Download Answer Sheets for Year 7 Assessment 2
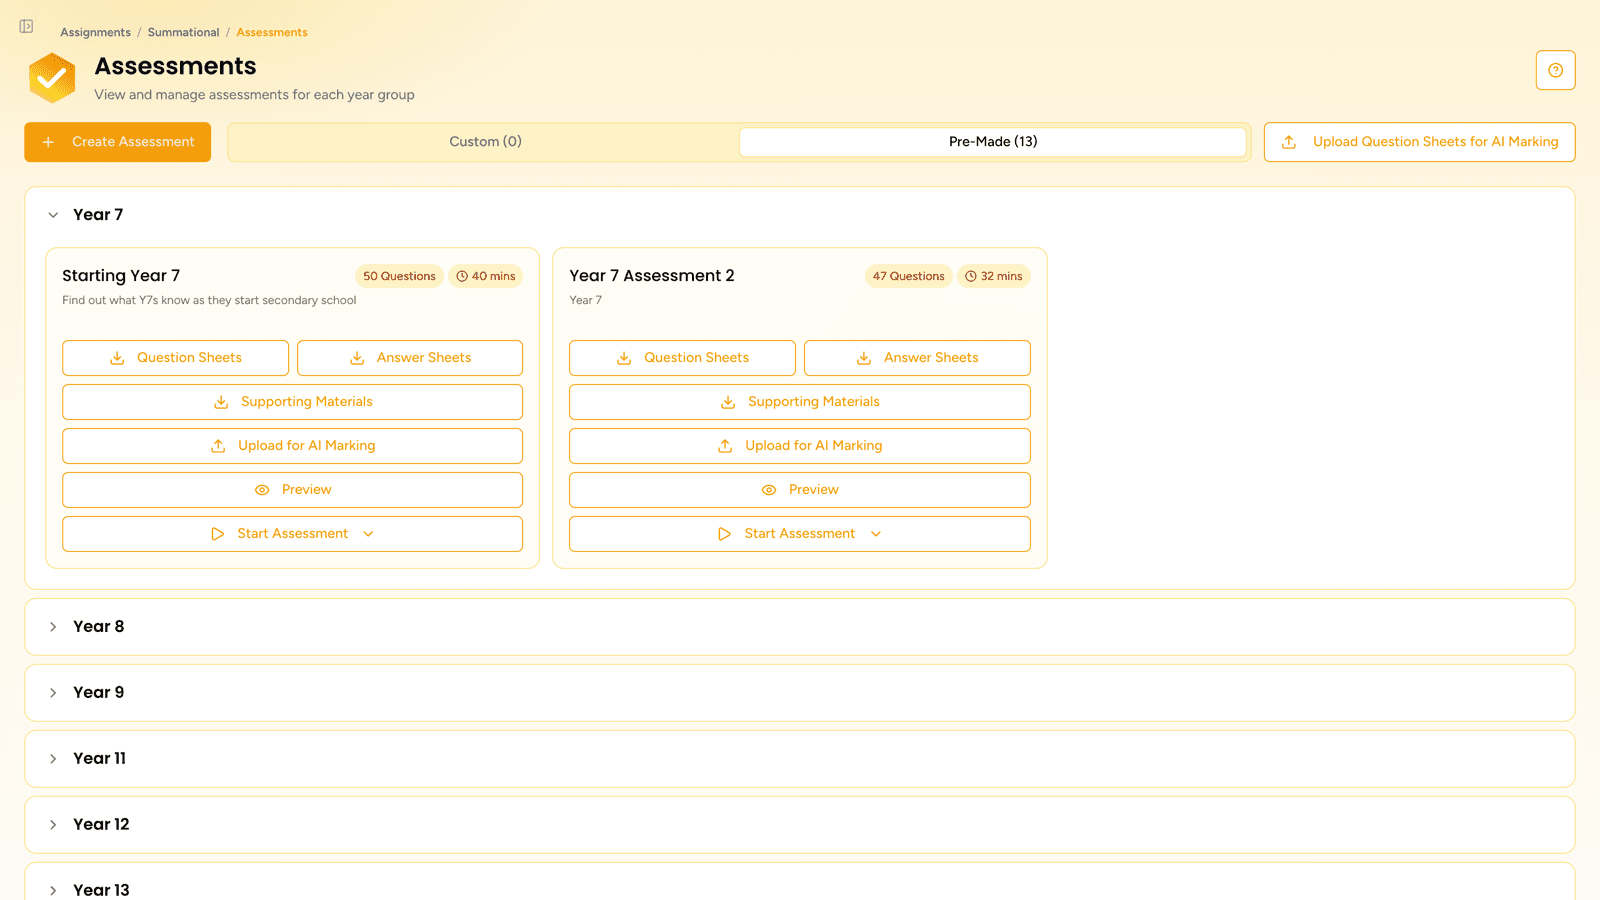 (x=917, y=358)
